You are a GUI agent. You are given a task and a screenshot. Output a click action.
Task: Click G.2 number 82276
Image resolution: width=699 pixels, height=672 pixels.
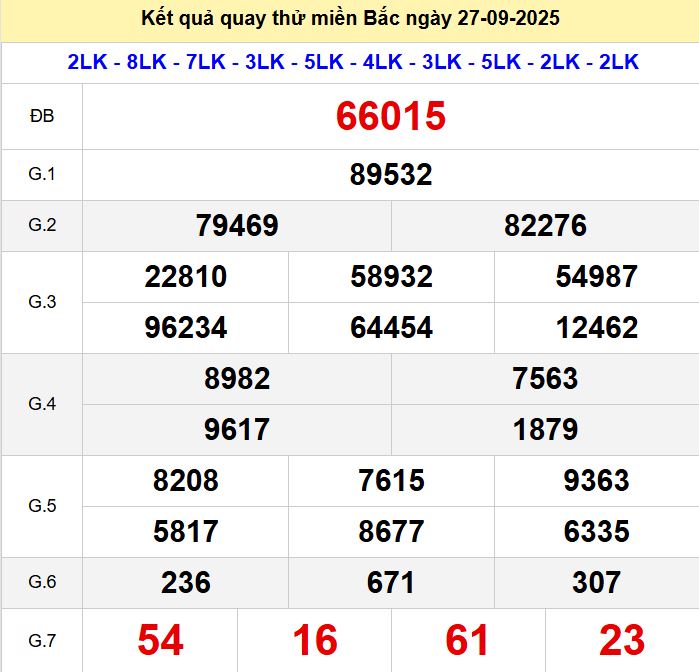545,226
